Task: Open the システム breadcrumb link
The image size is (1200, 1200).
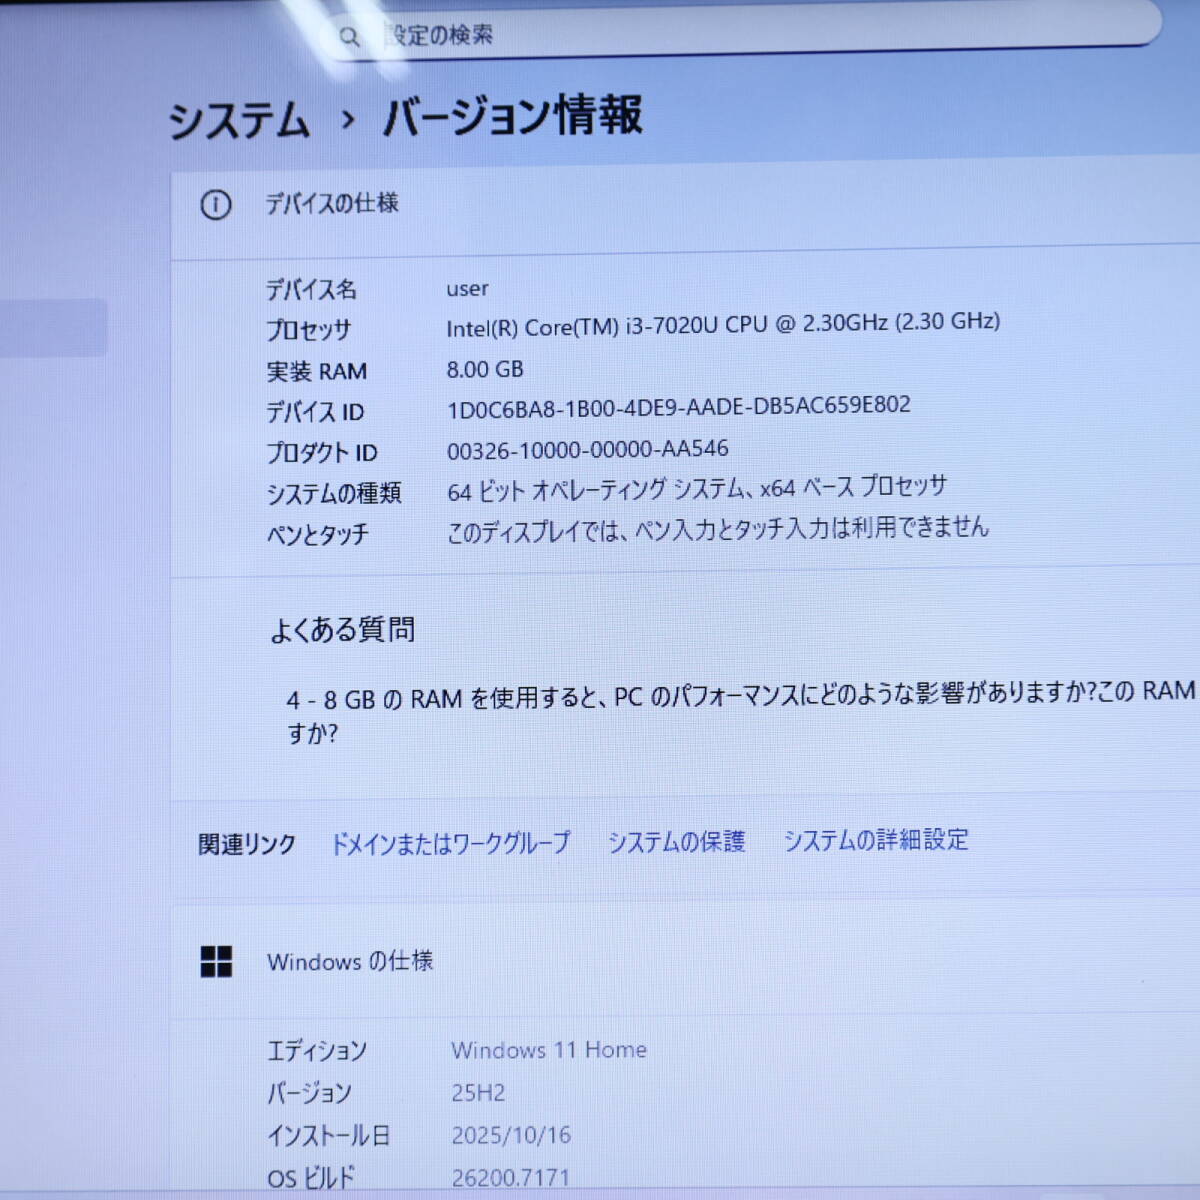Action: tap(239, 121)
